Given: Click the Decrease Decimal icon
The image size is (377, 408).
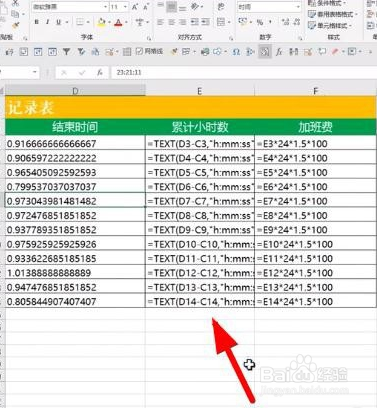Looking at the screenshot, I should (297, 22).
